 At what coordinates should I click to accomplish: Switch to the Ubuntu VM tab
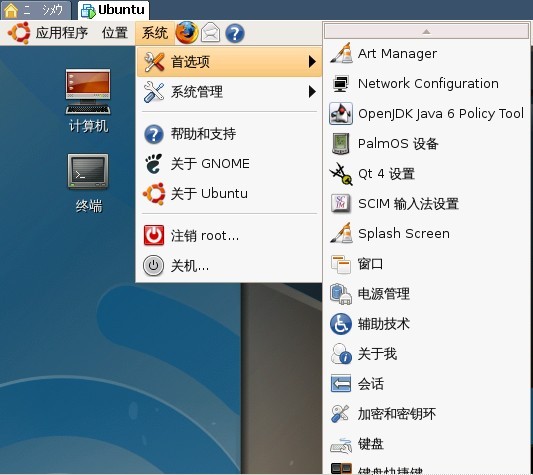(x=113, y=10)
